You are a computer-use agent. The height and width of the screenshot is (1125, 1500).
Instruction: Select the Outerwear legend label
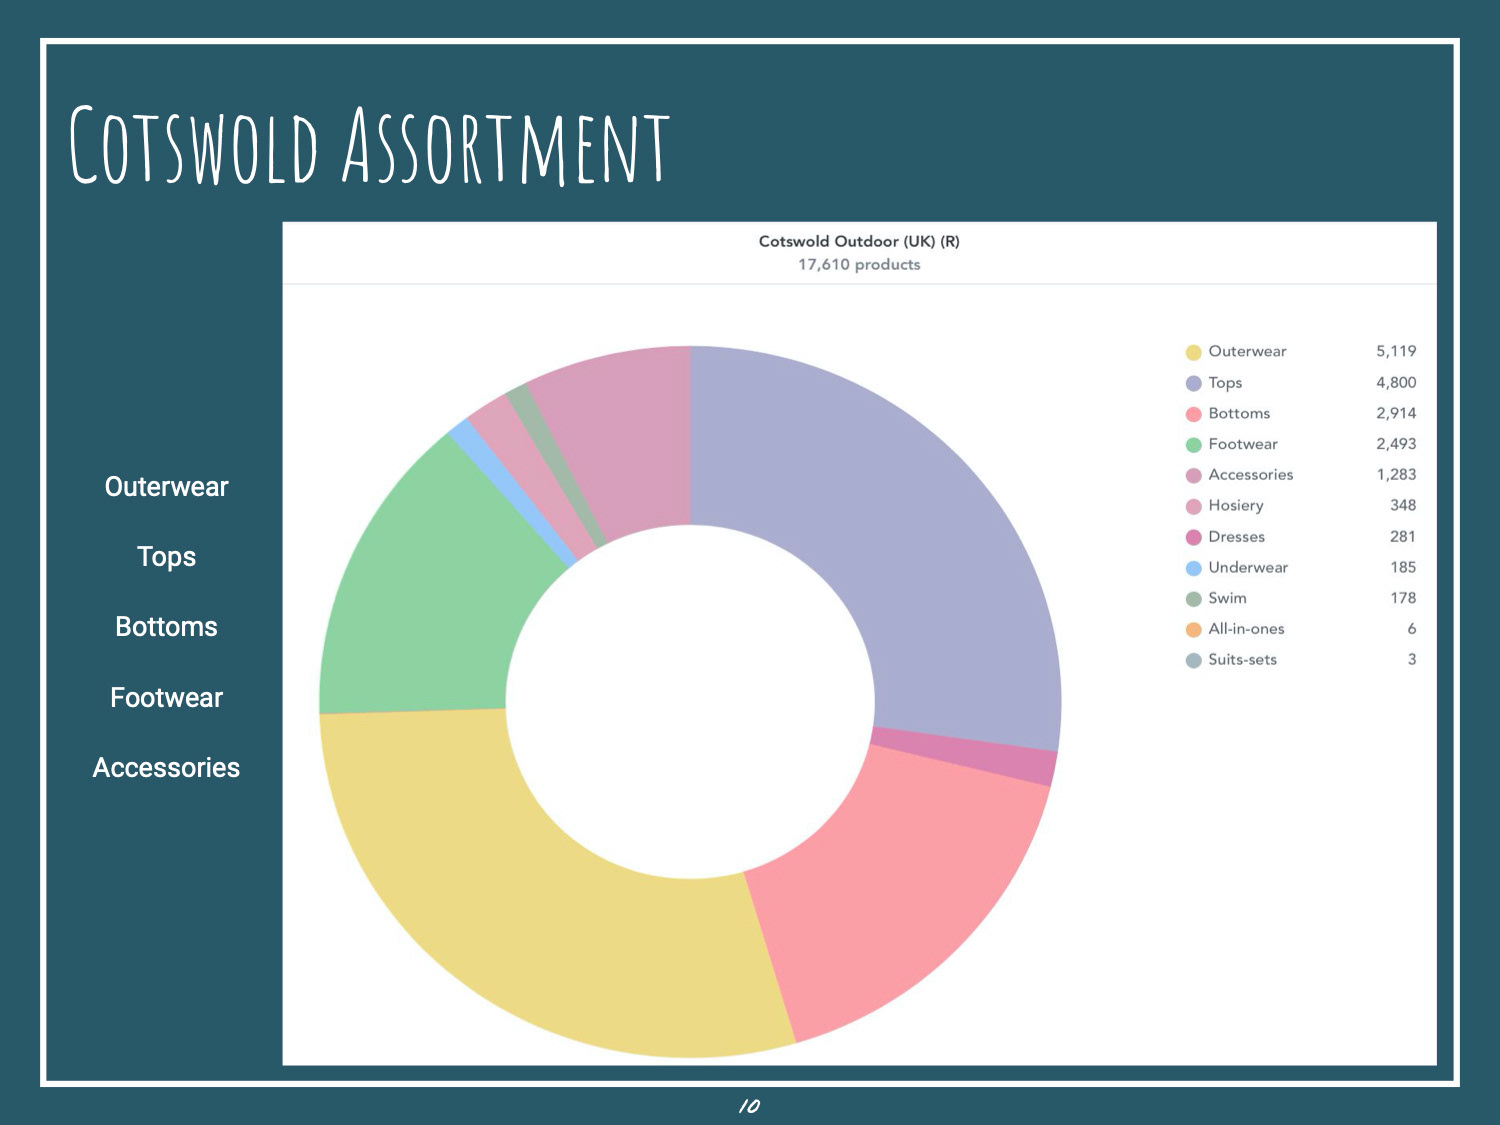[x=1247, y=351]
